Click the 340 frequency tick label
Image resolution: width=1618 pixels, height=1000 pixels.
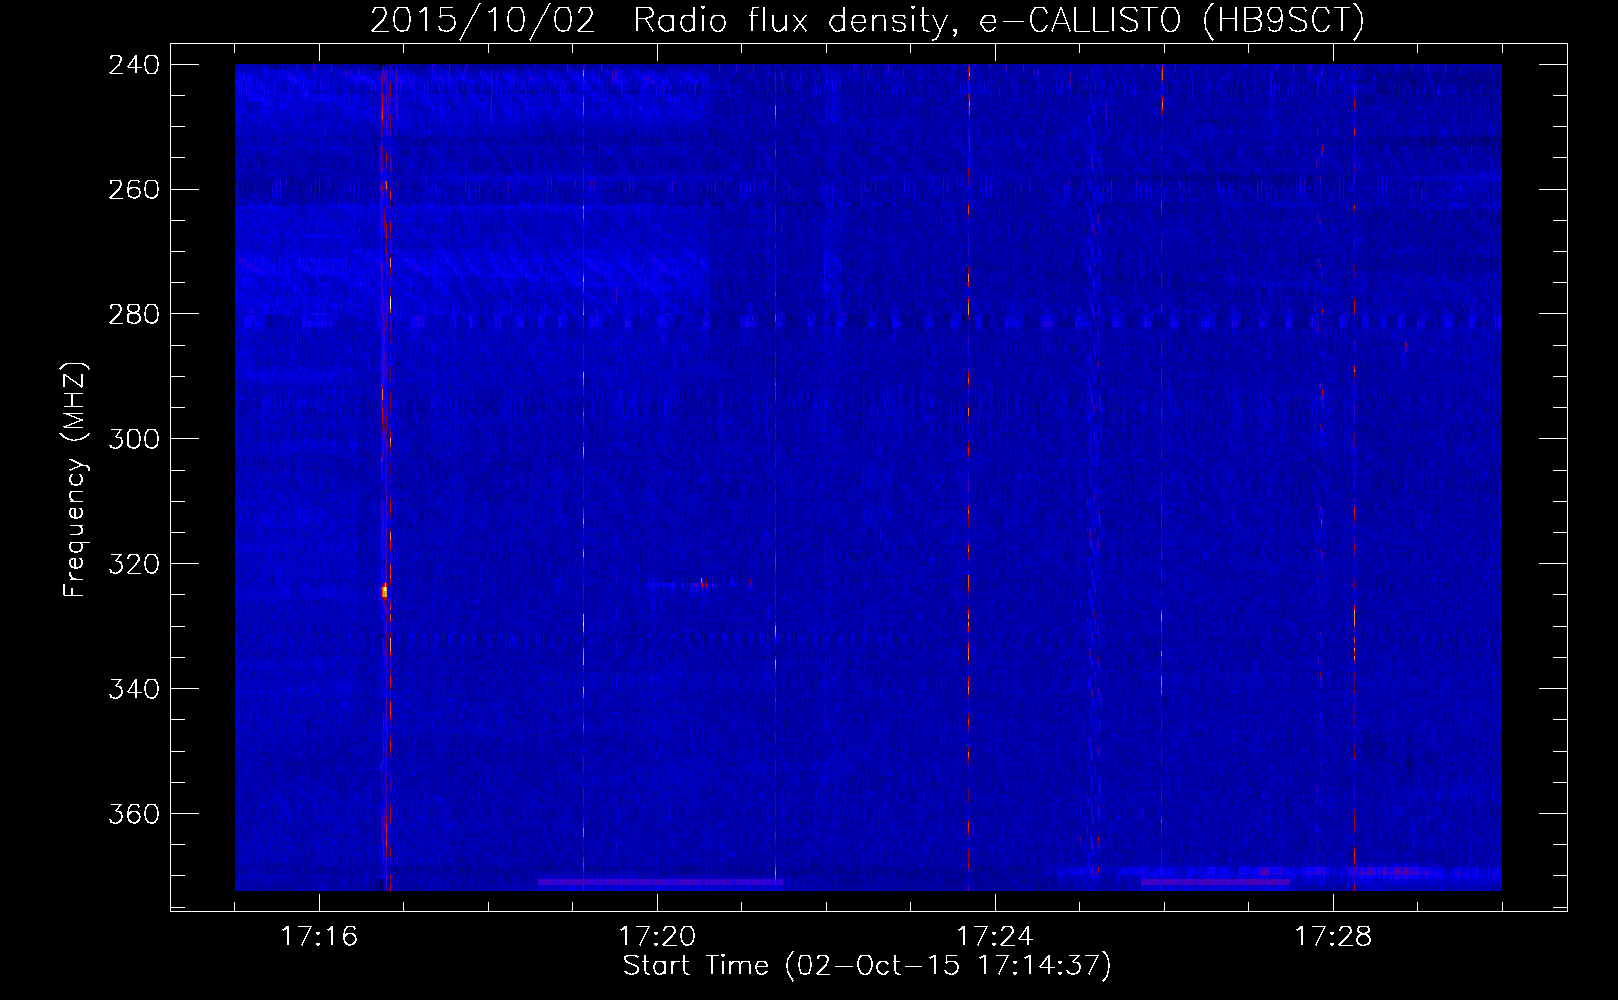click(x=134, y=689)
